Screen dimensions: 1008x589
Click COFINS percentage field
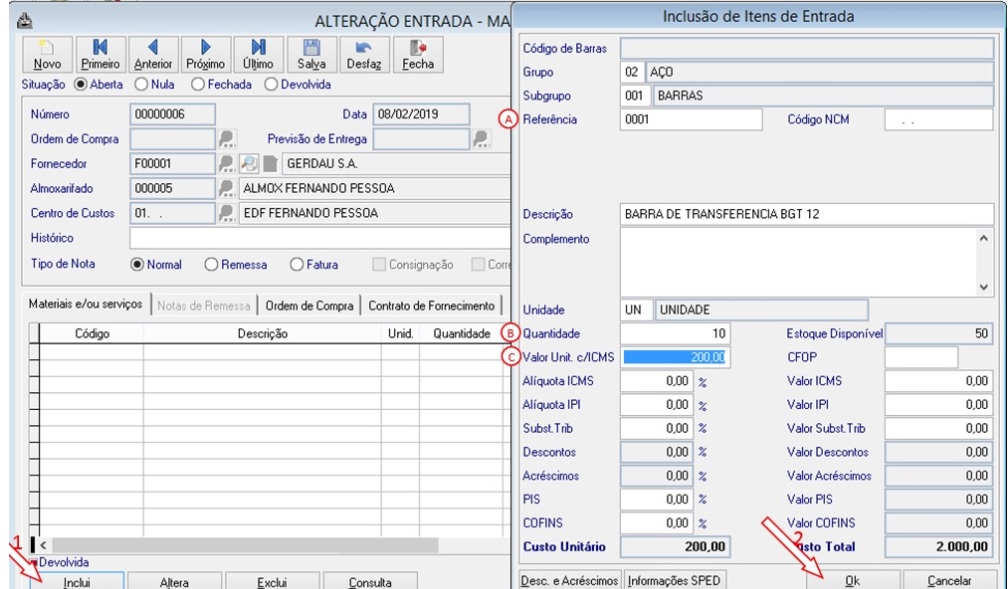click(656, 523)
